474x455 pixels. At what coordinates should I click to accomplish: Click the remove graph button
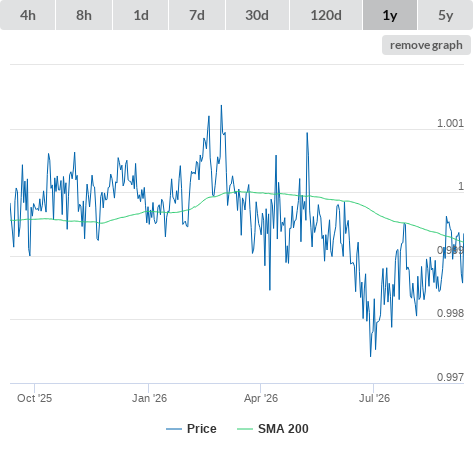(426, 45)
